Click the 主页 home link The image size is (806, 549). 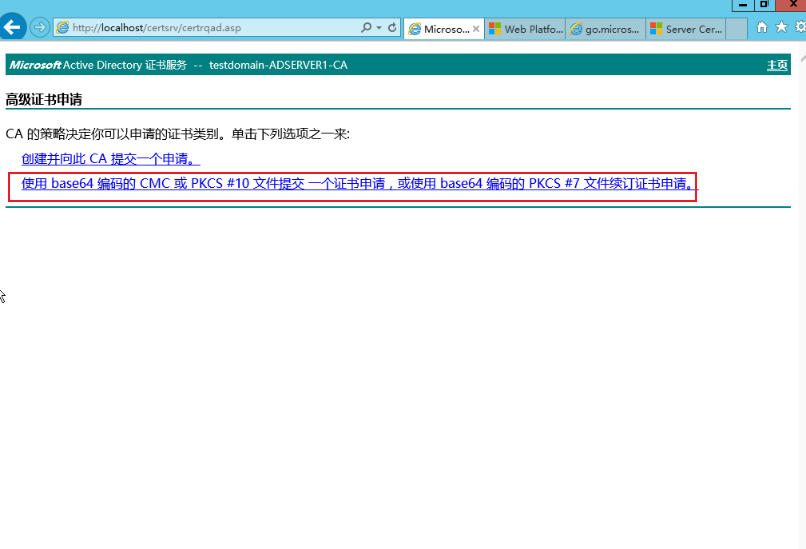(777, 65)
